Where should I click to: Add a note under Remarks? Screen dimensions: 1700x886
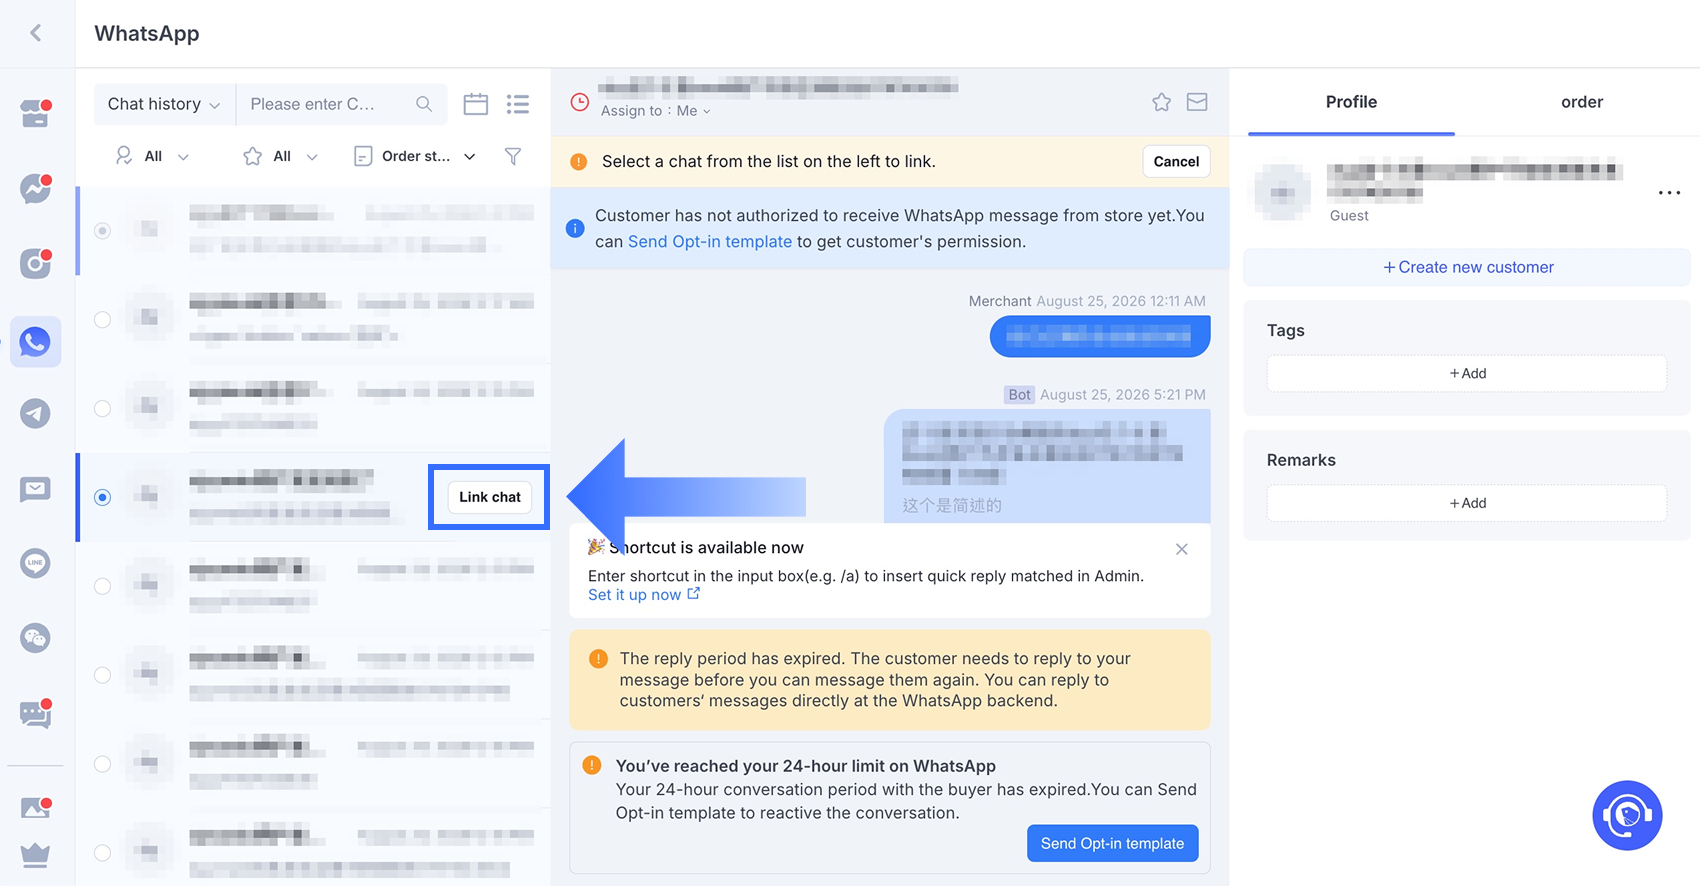coord(1467,504)
